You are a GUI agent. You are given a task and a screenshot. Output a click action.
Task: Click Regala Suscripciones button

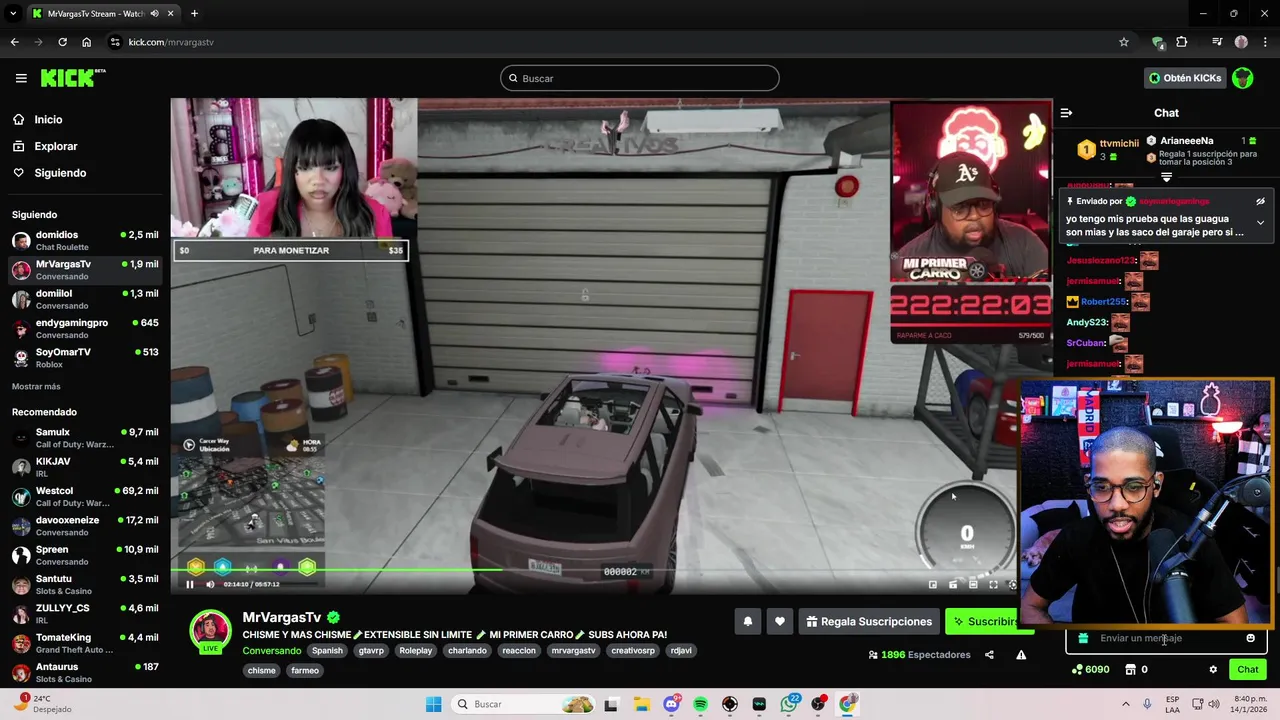point(869,621)
